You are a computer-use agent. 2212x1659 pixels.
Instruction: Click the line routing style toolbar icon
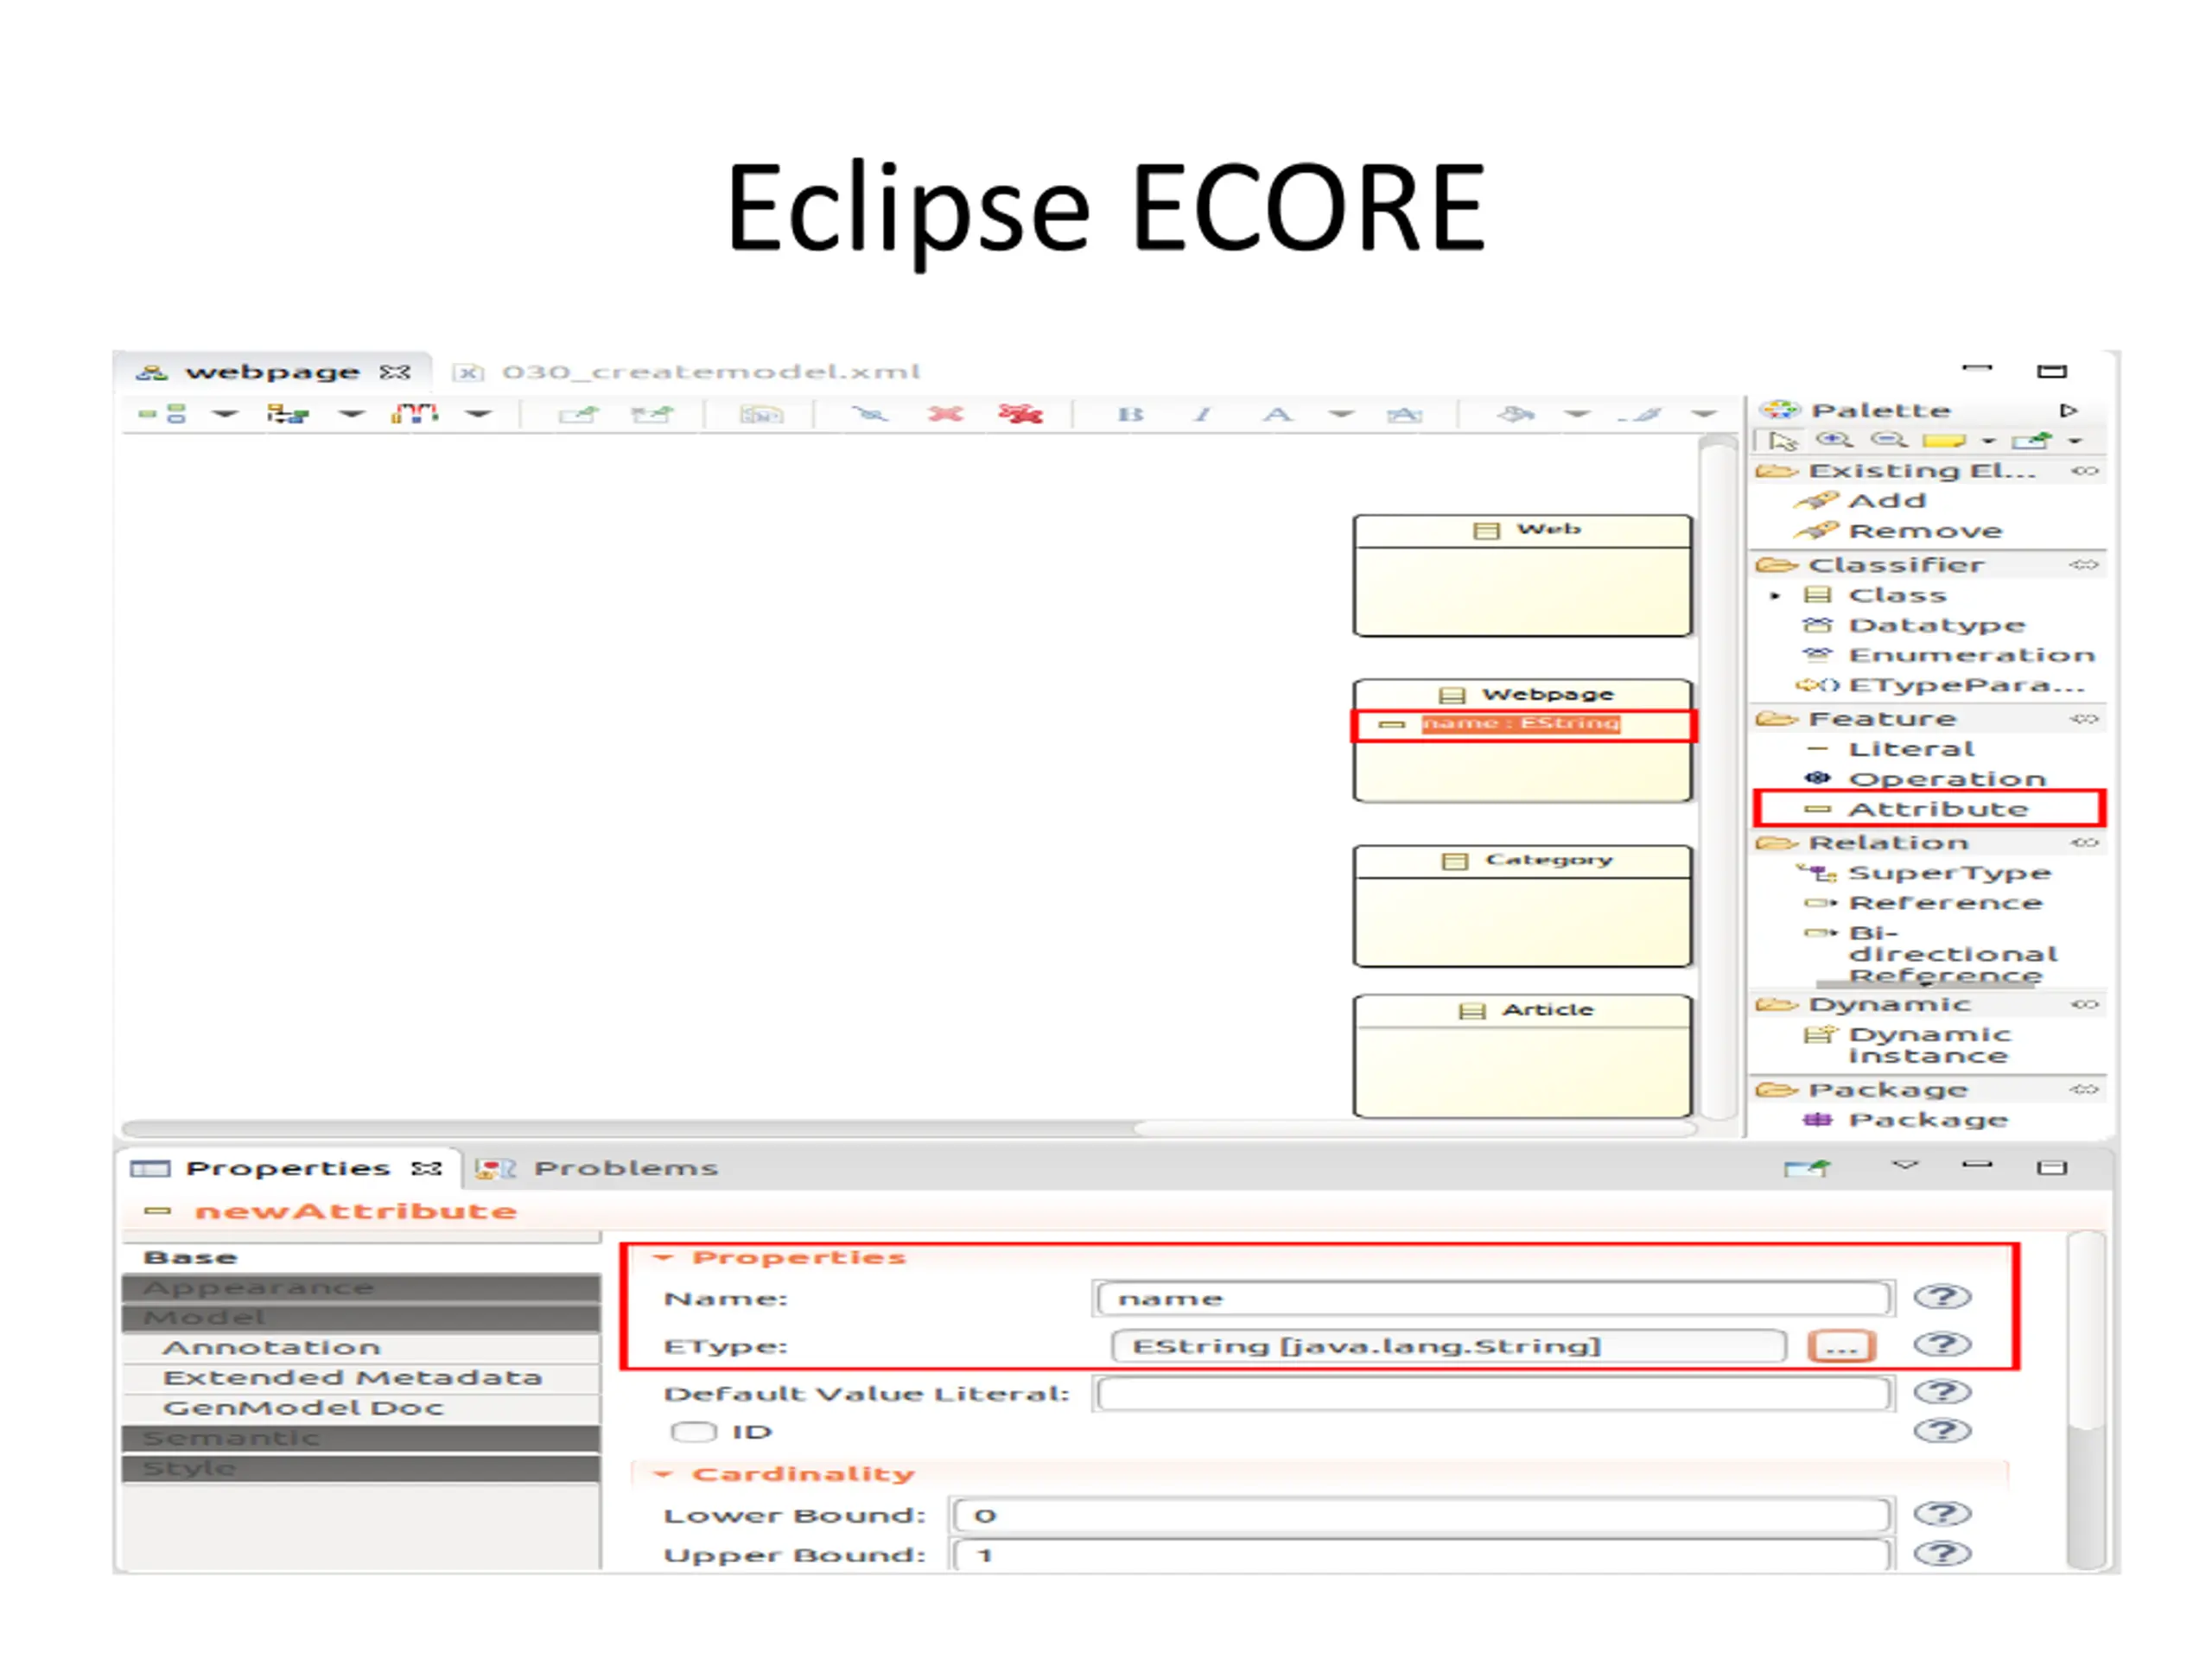pyautogui.click(x=415, y=413)
